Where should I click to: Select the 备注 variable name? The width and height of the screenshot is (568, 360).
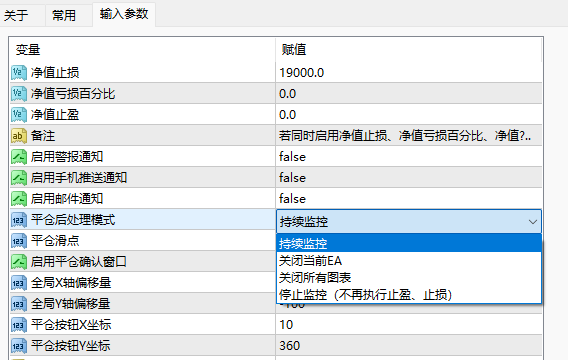pyautogui.click(x=43, y=136)
